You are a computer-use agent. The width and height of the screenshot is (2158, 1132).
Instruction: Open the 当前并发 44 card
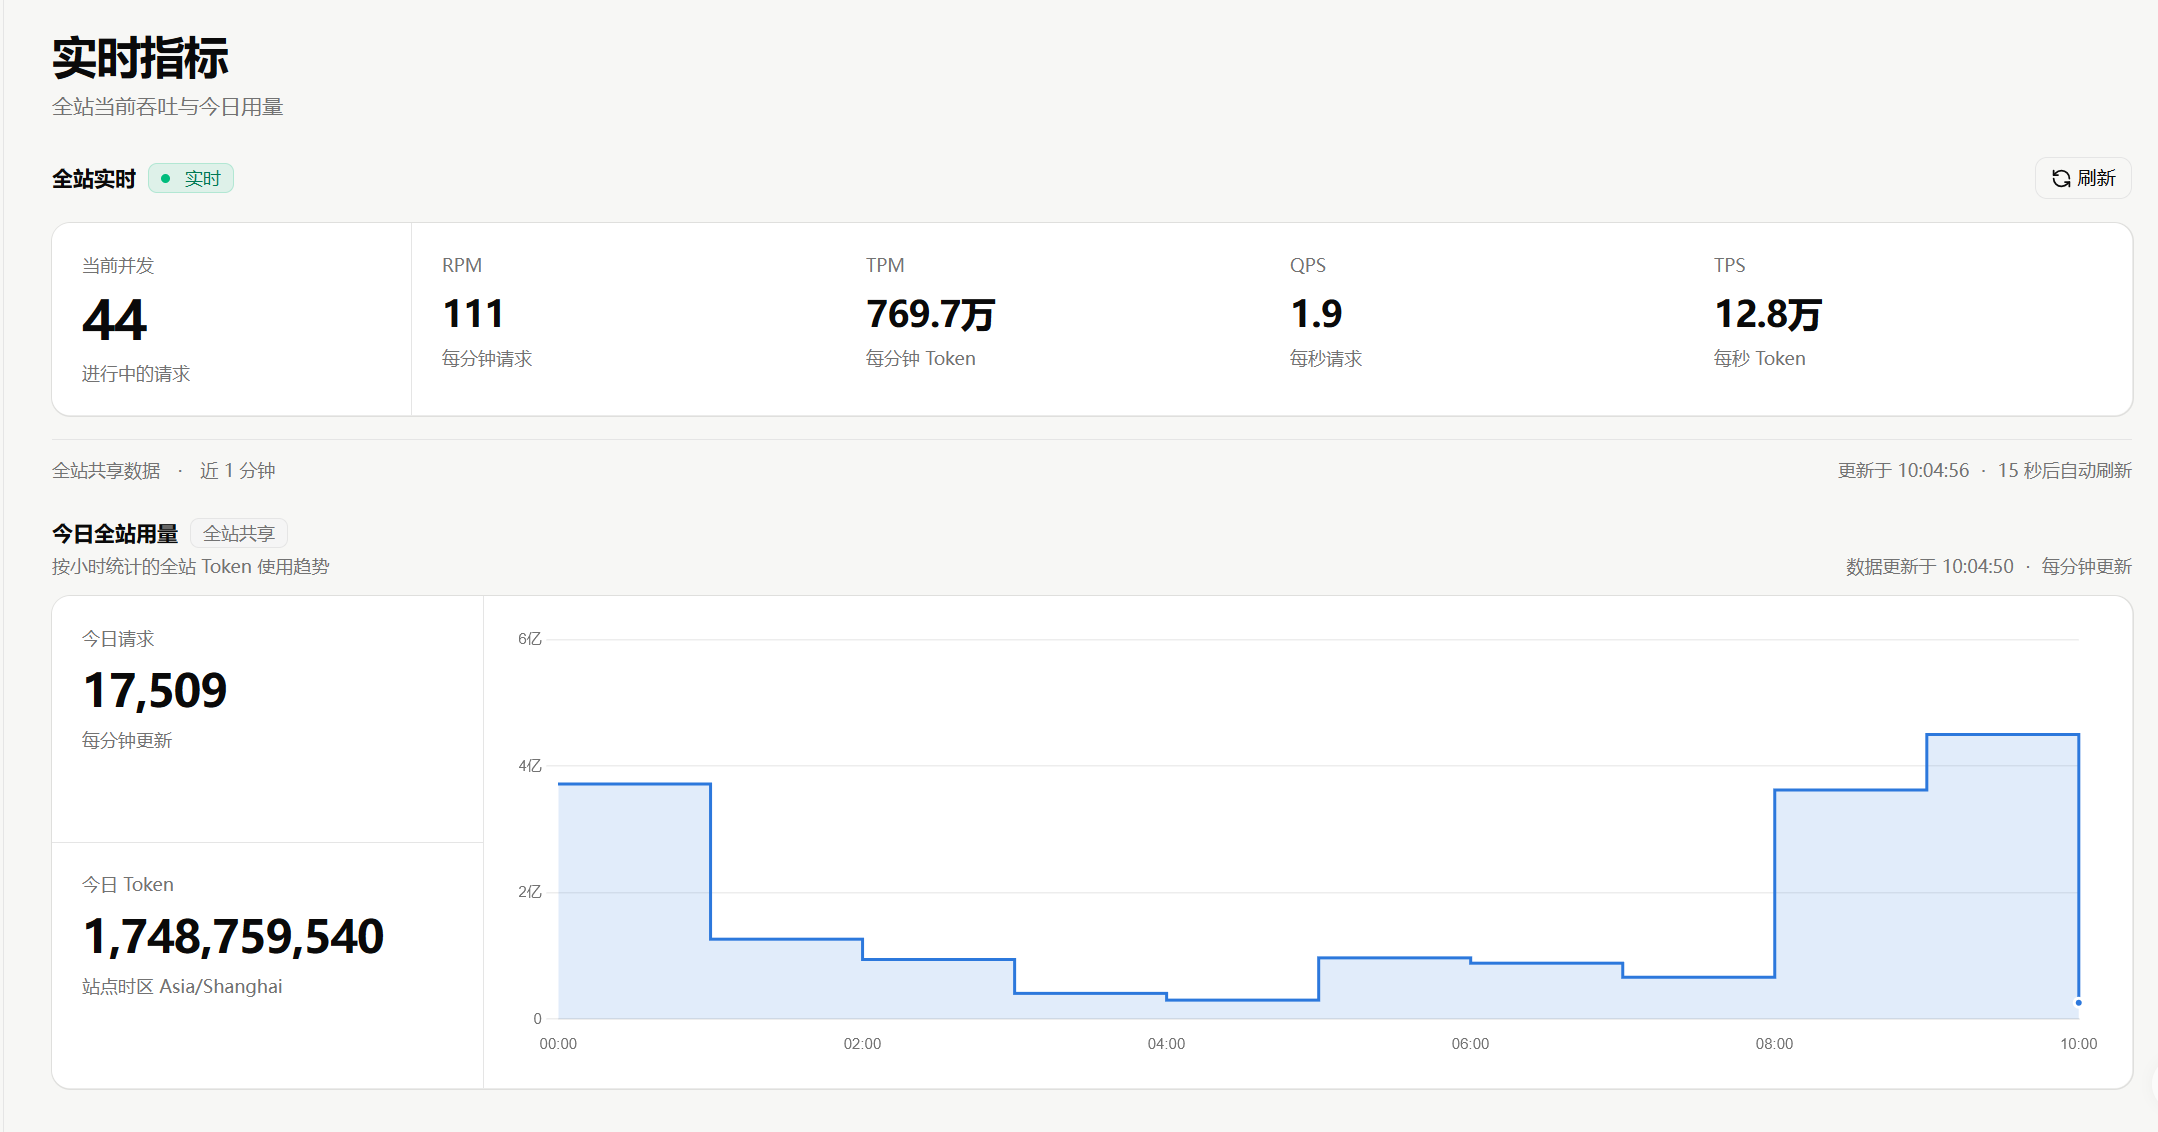click(x=232, y=319)
